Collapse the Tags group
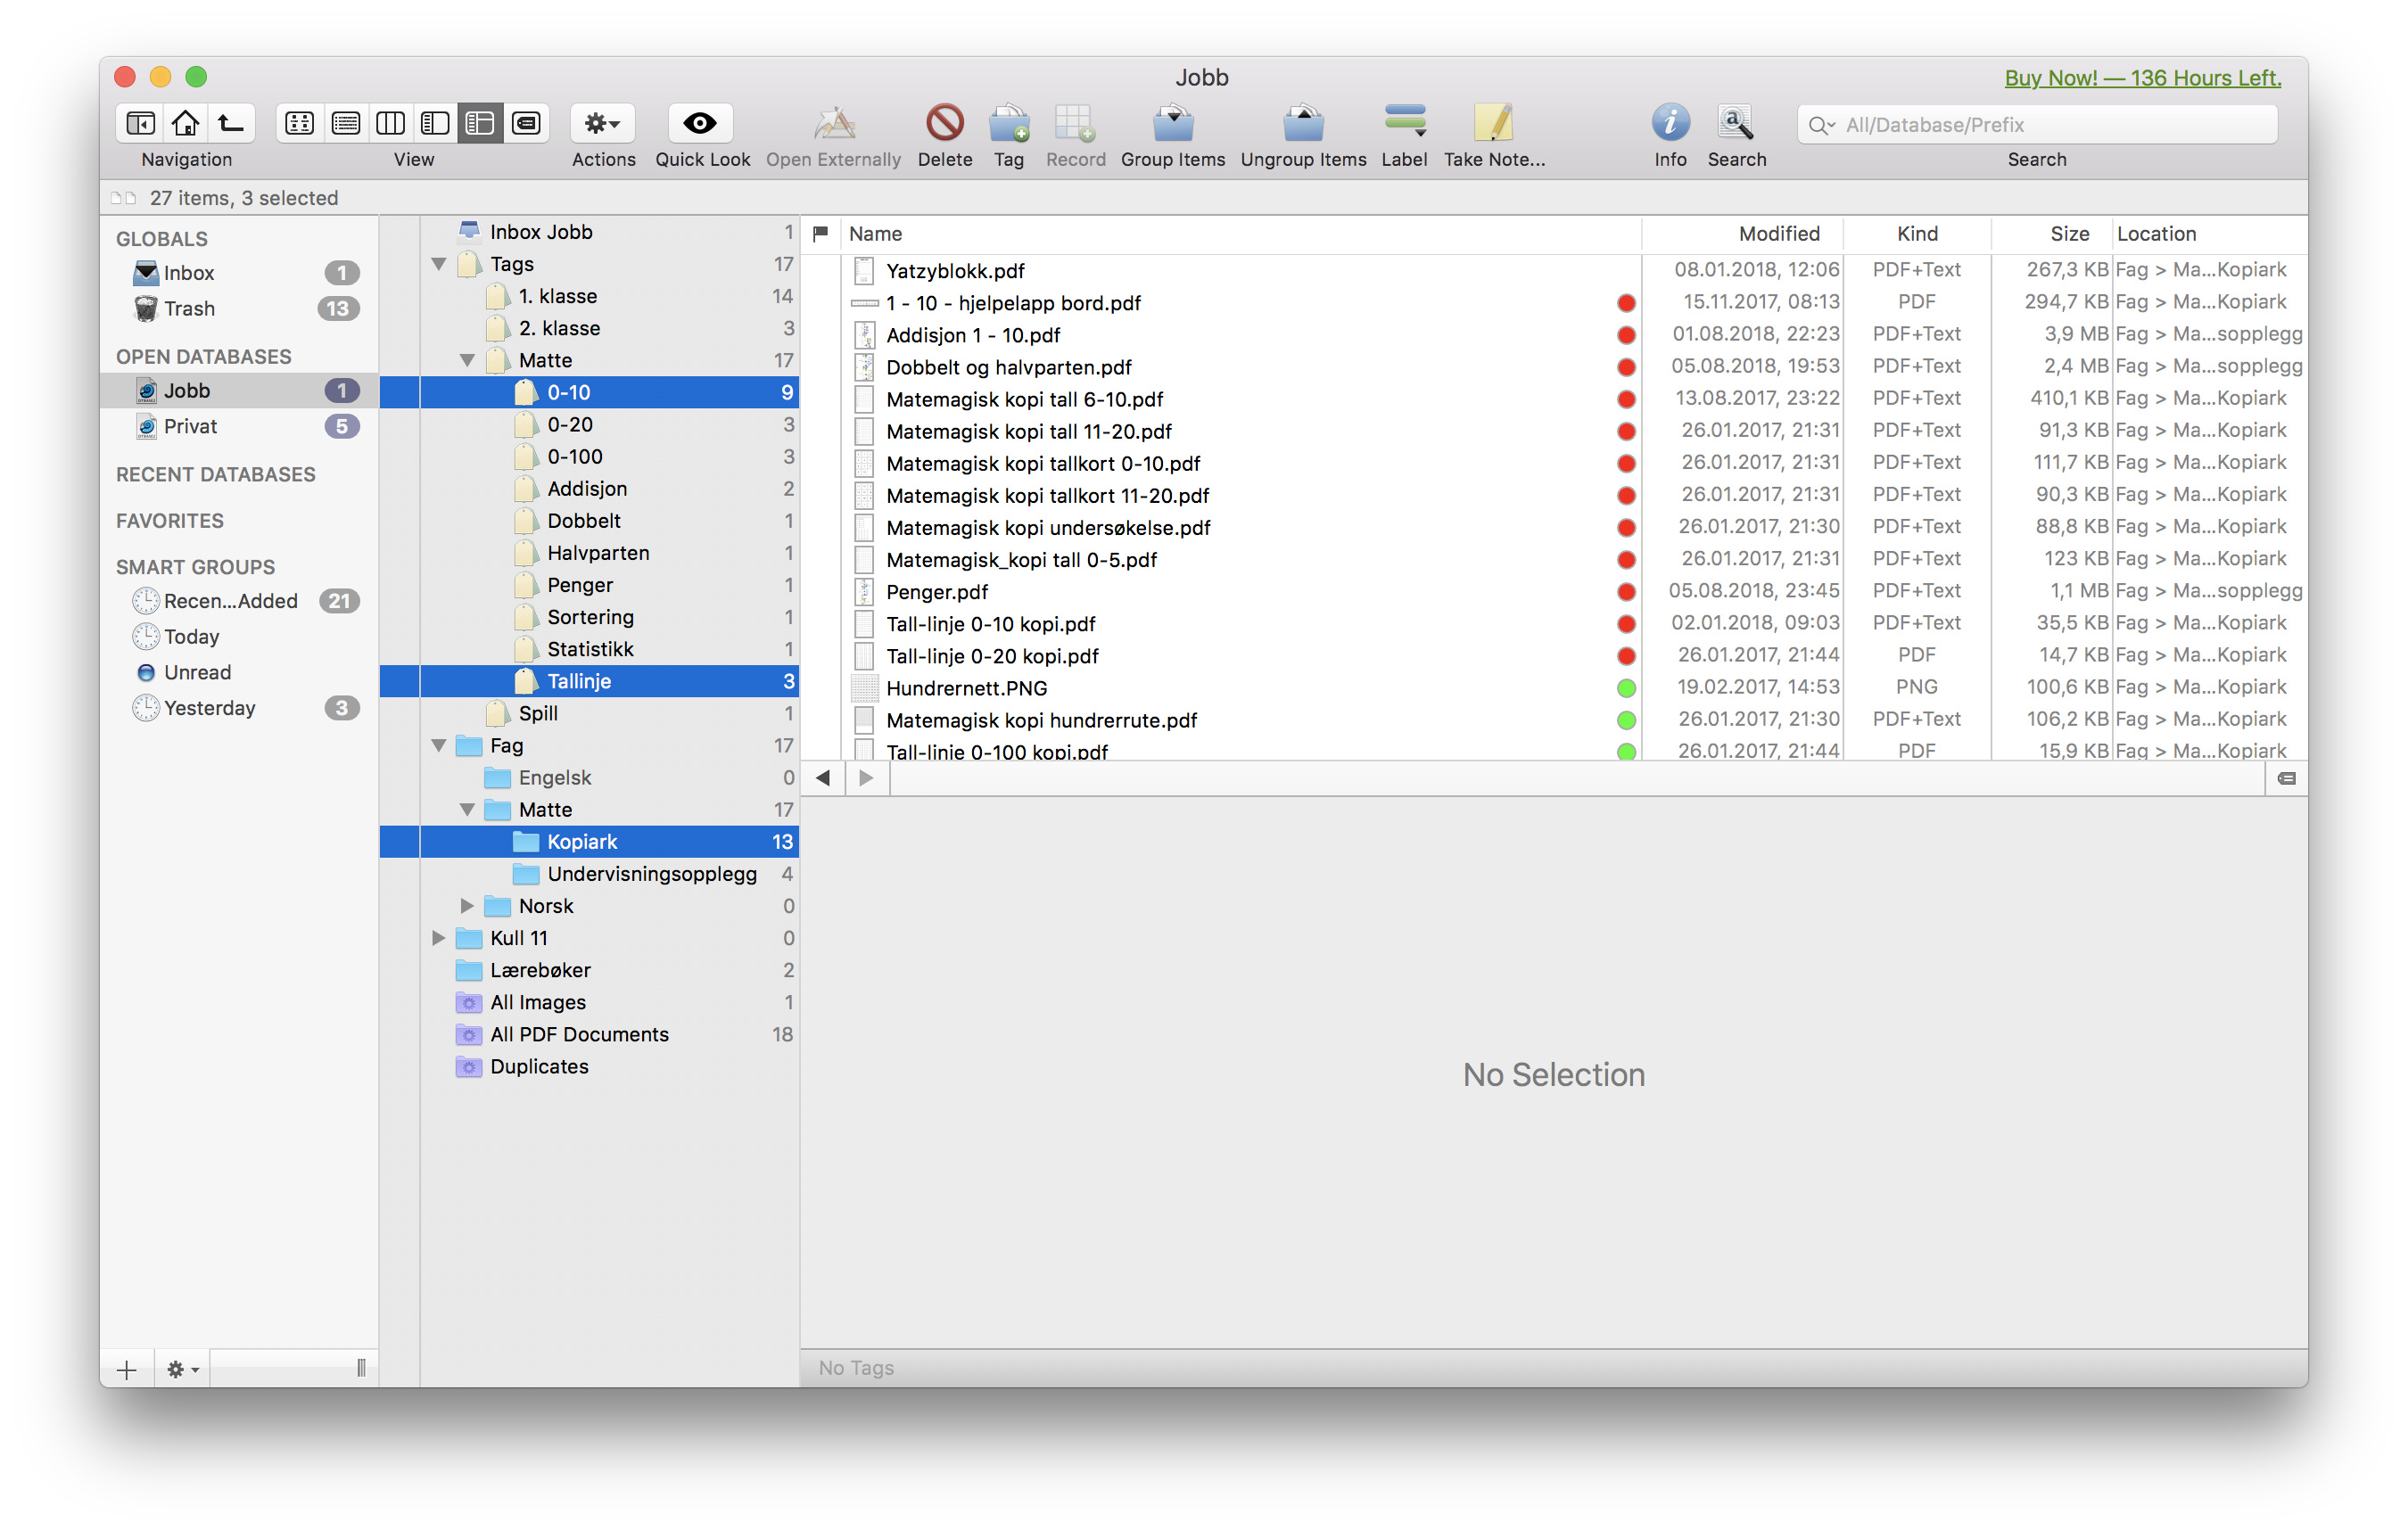 pyautogui.click(x=439, y=265)
